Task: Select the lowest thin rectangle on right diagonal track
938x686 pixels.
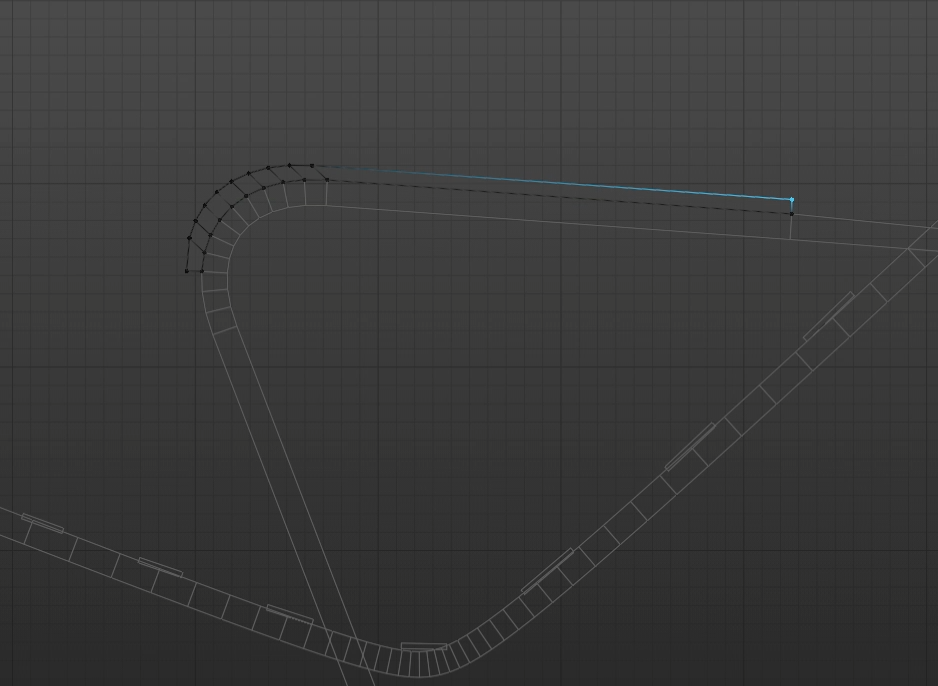Action: tap(547, 570)
